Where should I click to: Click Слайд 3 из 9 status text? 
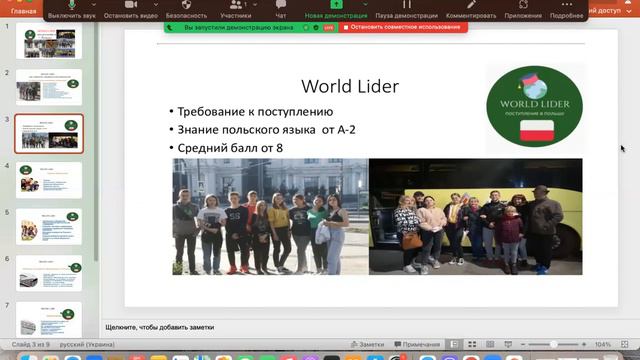click(x=31, y=344)
